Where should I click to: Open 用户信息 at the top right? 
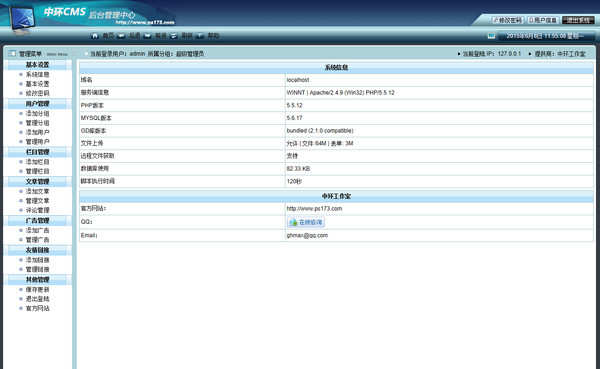coord(543,20)
